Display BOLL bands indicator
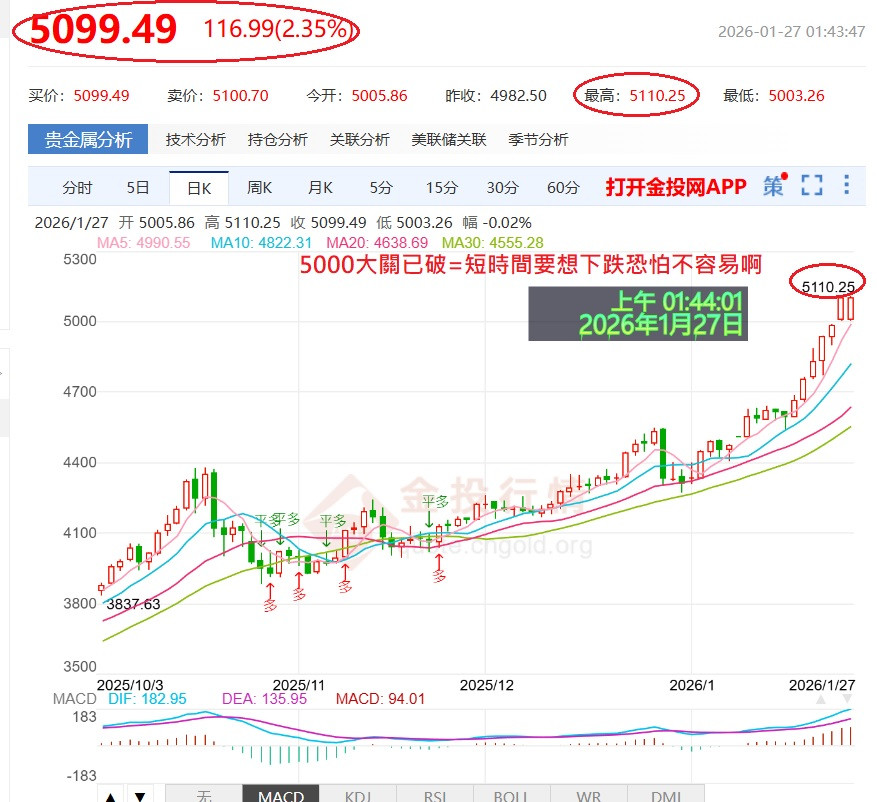Viewport: 877px width, 802px height. point(510,795)
